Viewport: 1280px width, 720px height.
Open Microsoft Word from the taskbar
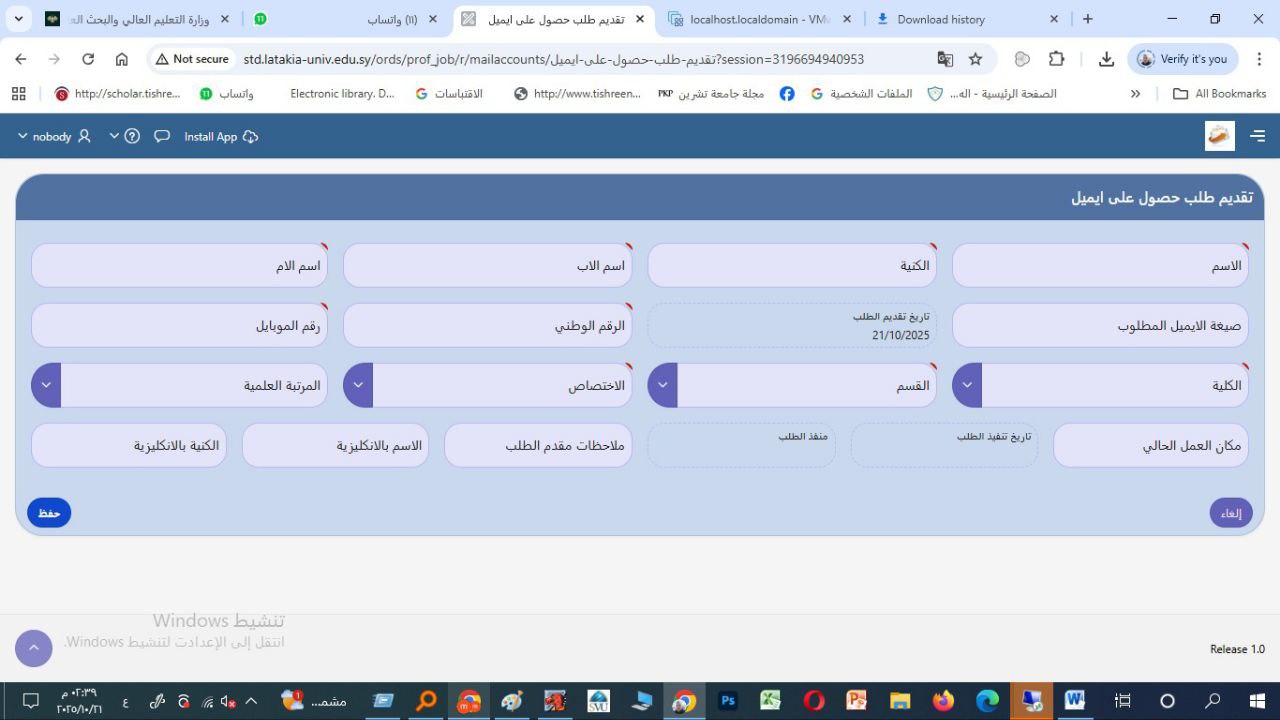1074,700
